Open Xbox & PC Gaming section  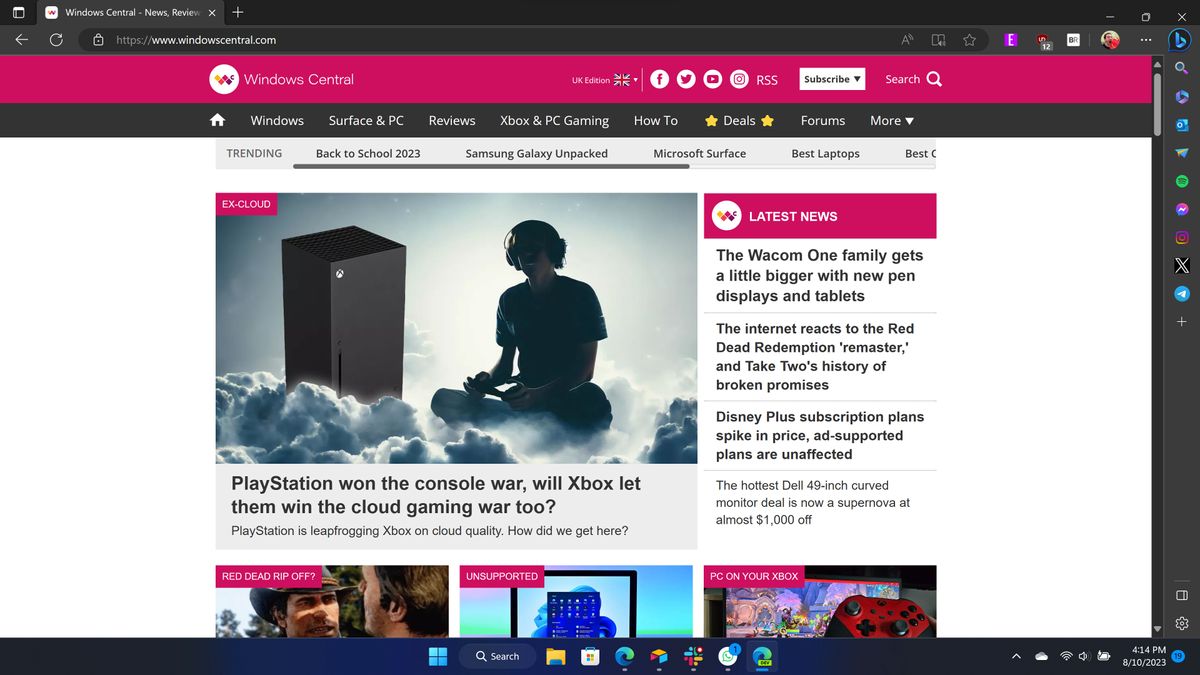(x=554, y=120)
